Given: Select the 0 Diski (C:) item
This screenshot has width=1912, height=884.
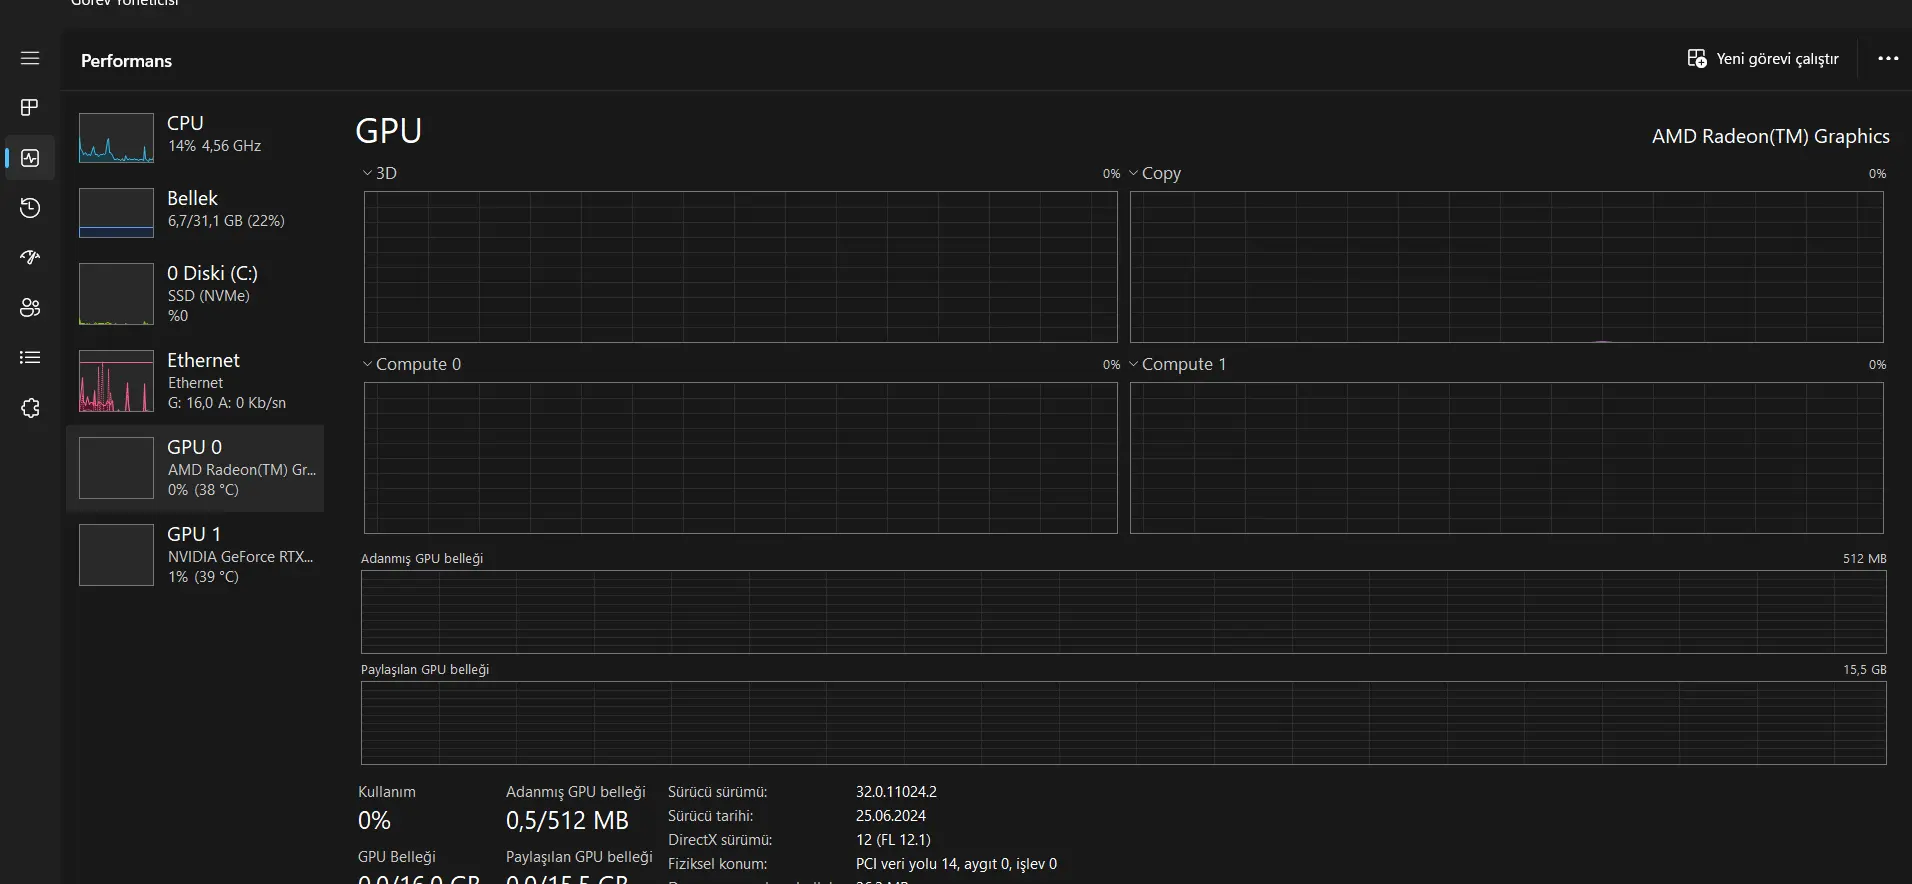Looking at the screenshot, I should [196, 293].
